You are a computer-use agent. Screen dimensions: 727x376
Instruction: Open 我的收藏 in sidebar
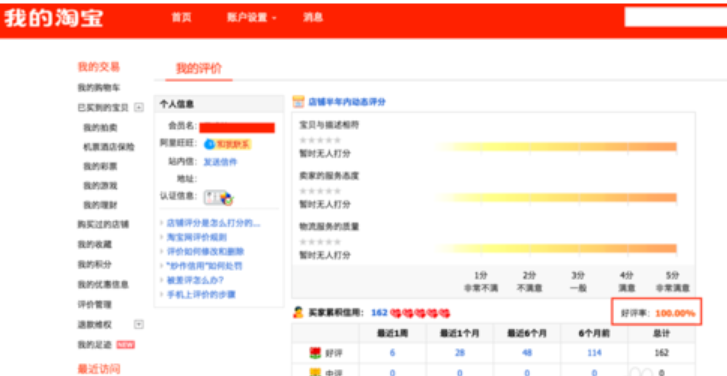click(x=95, y=244)
